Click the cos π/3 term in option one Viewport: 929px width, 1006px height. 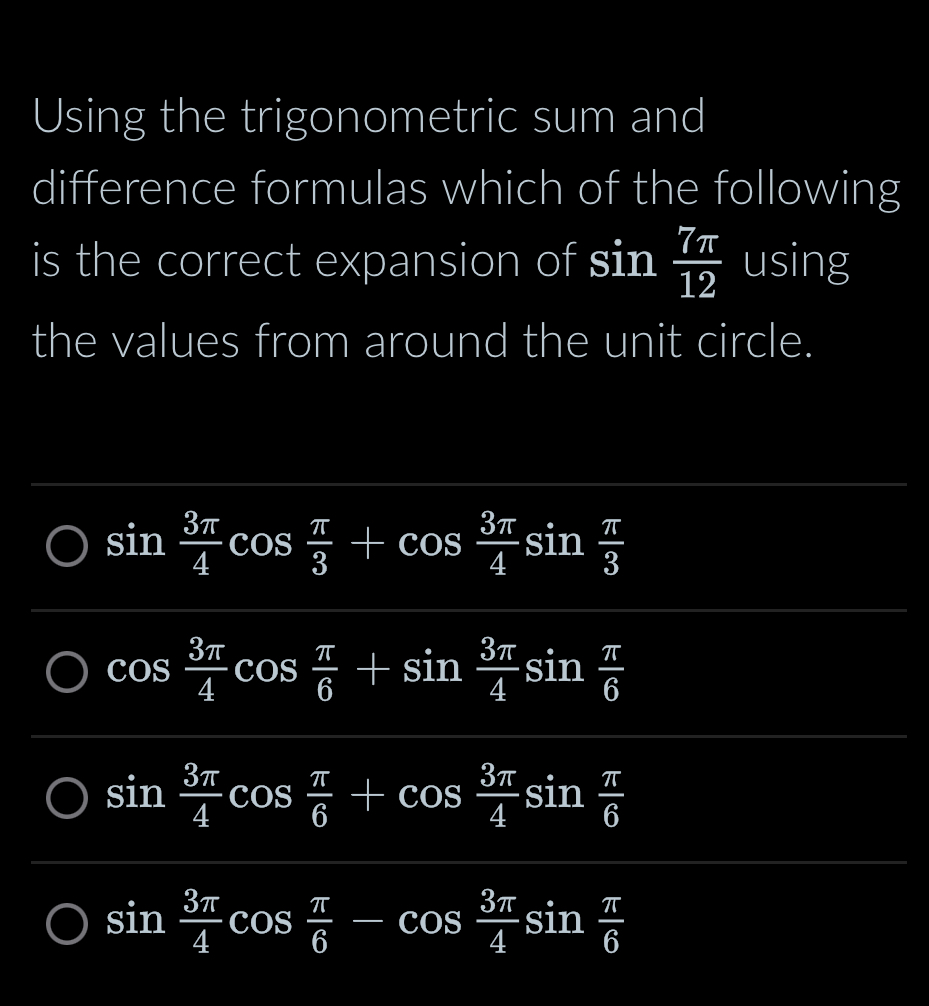point(284,545)
